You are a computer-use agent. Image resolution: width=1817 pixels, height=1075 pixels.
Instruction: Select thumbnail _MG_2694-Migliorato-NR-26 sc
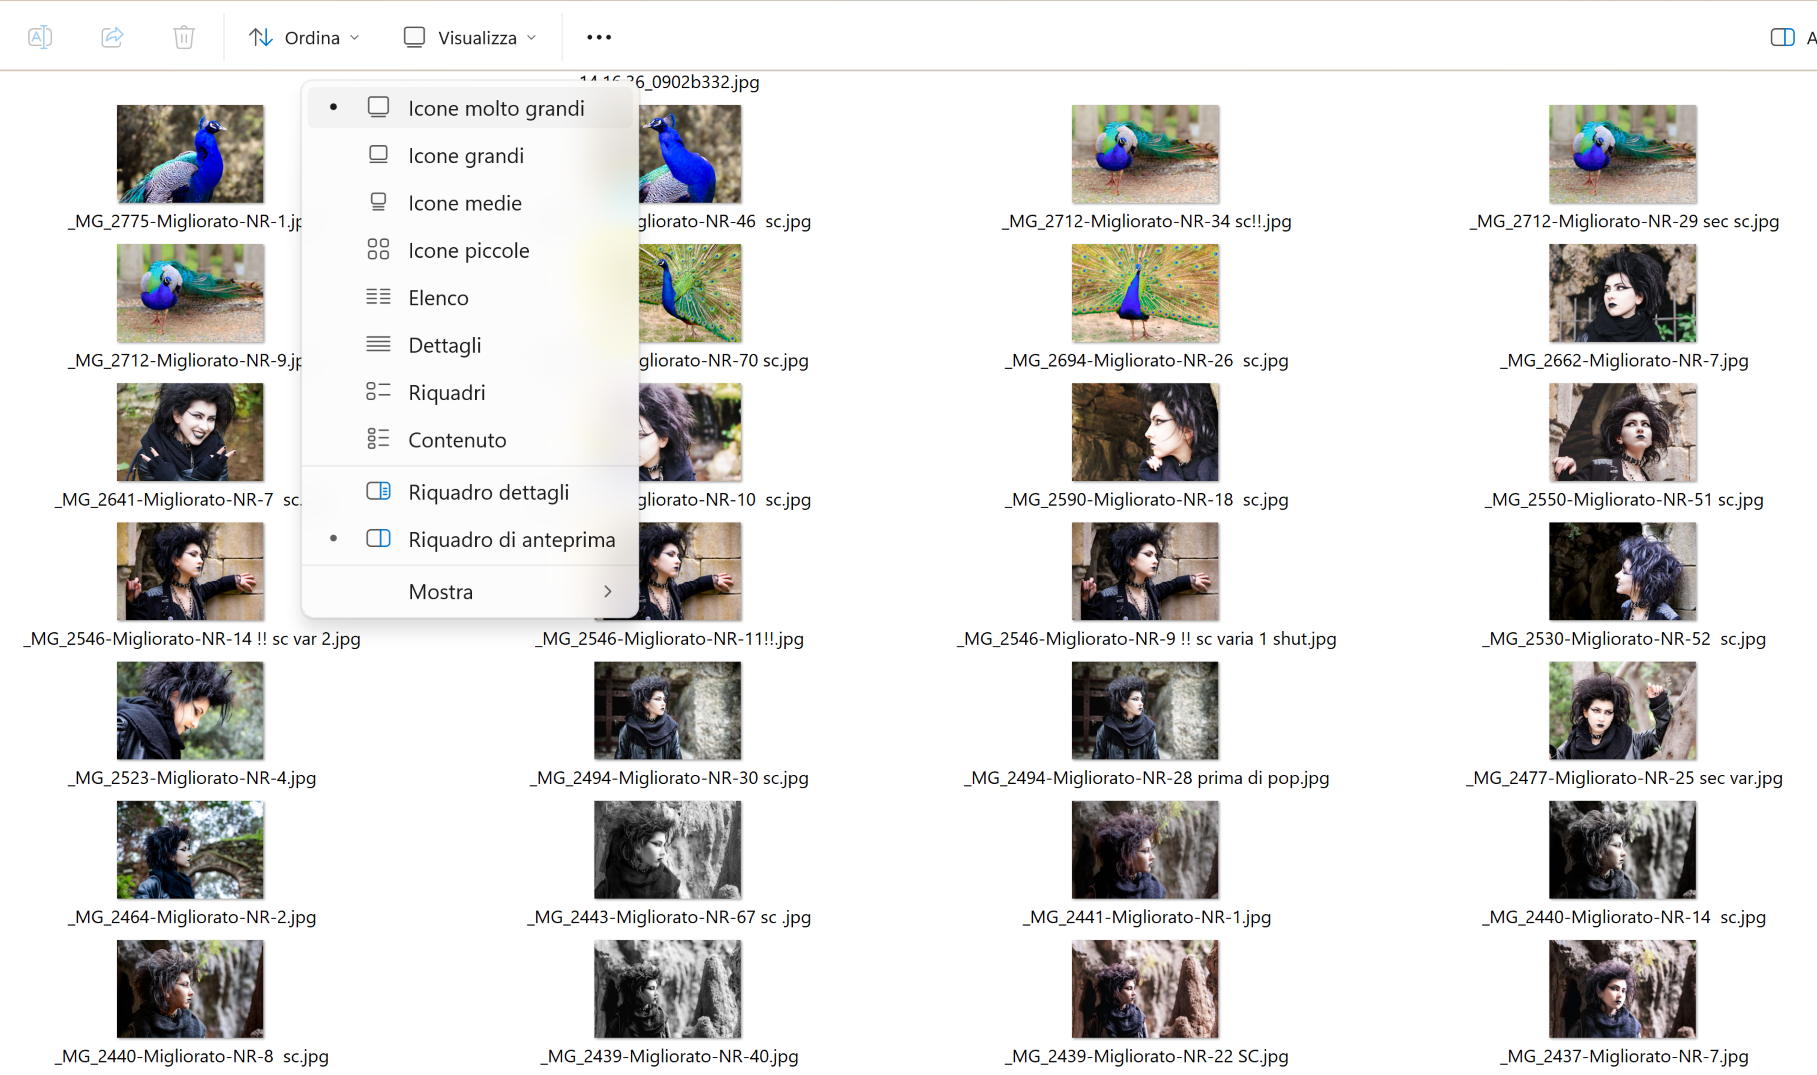point(1145,293)
